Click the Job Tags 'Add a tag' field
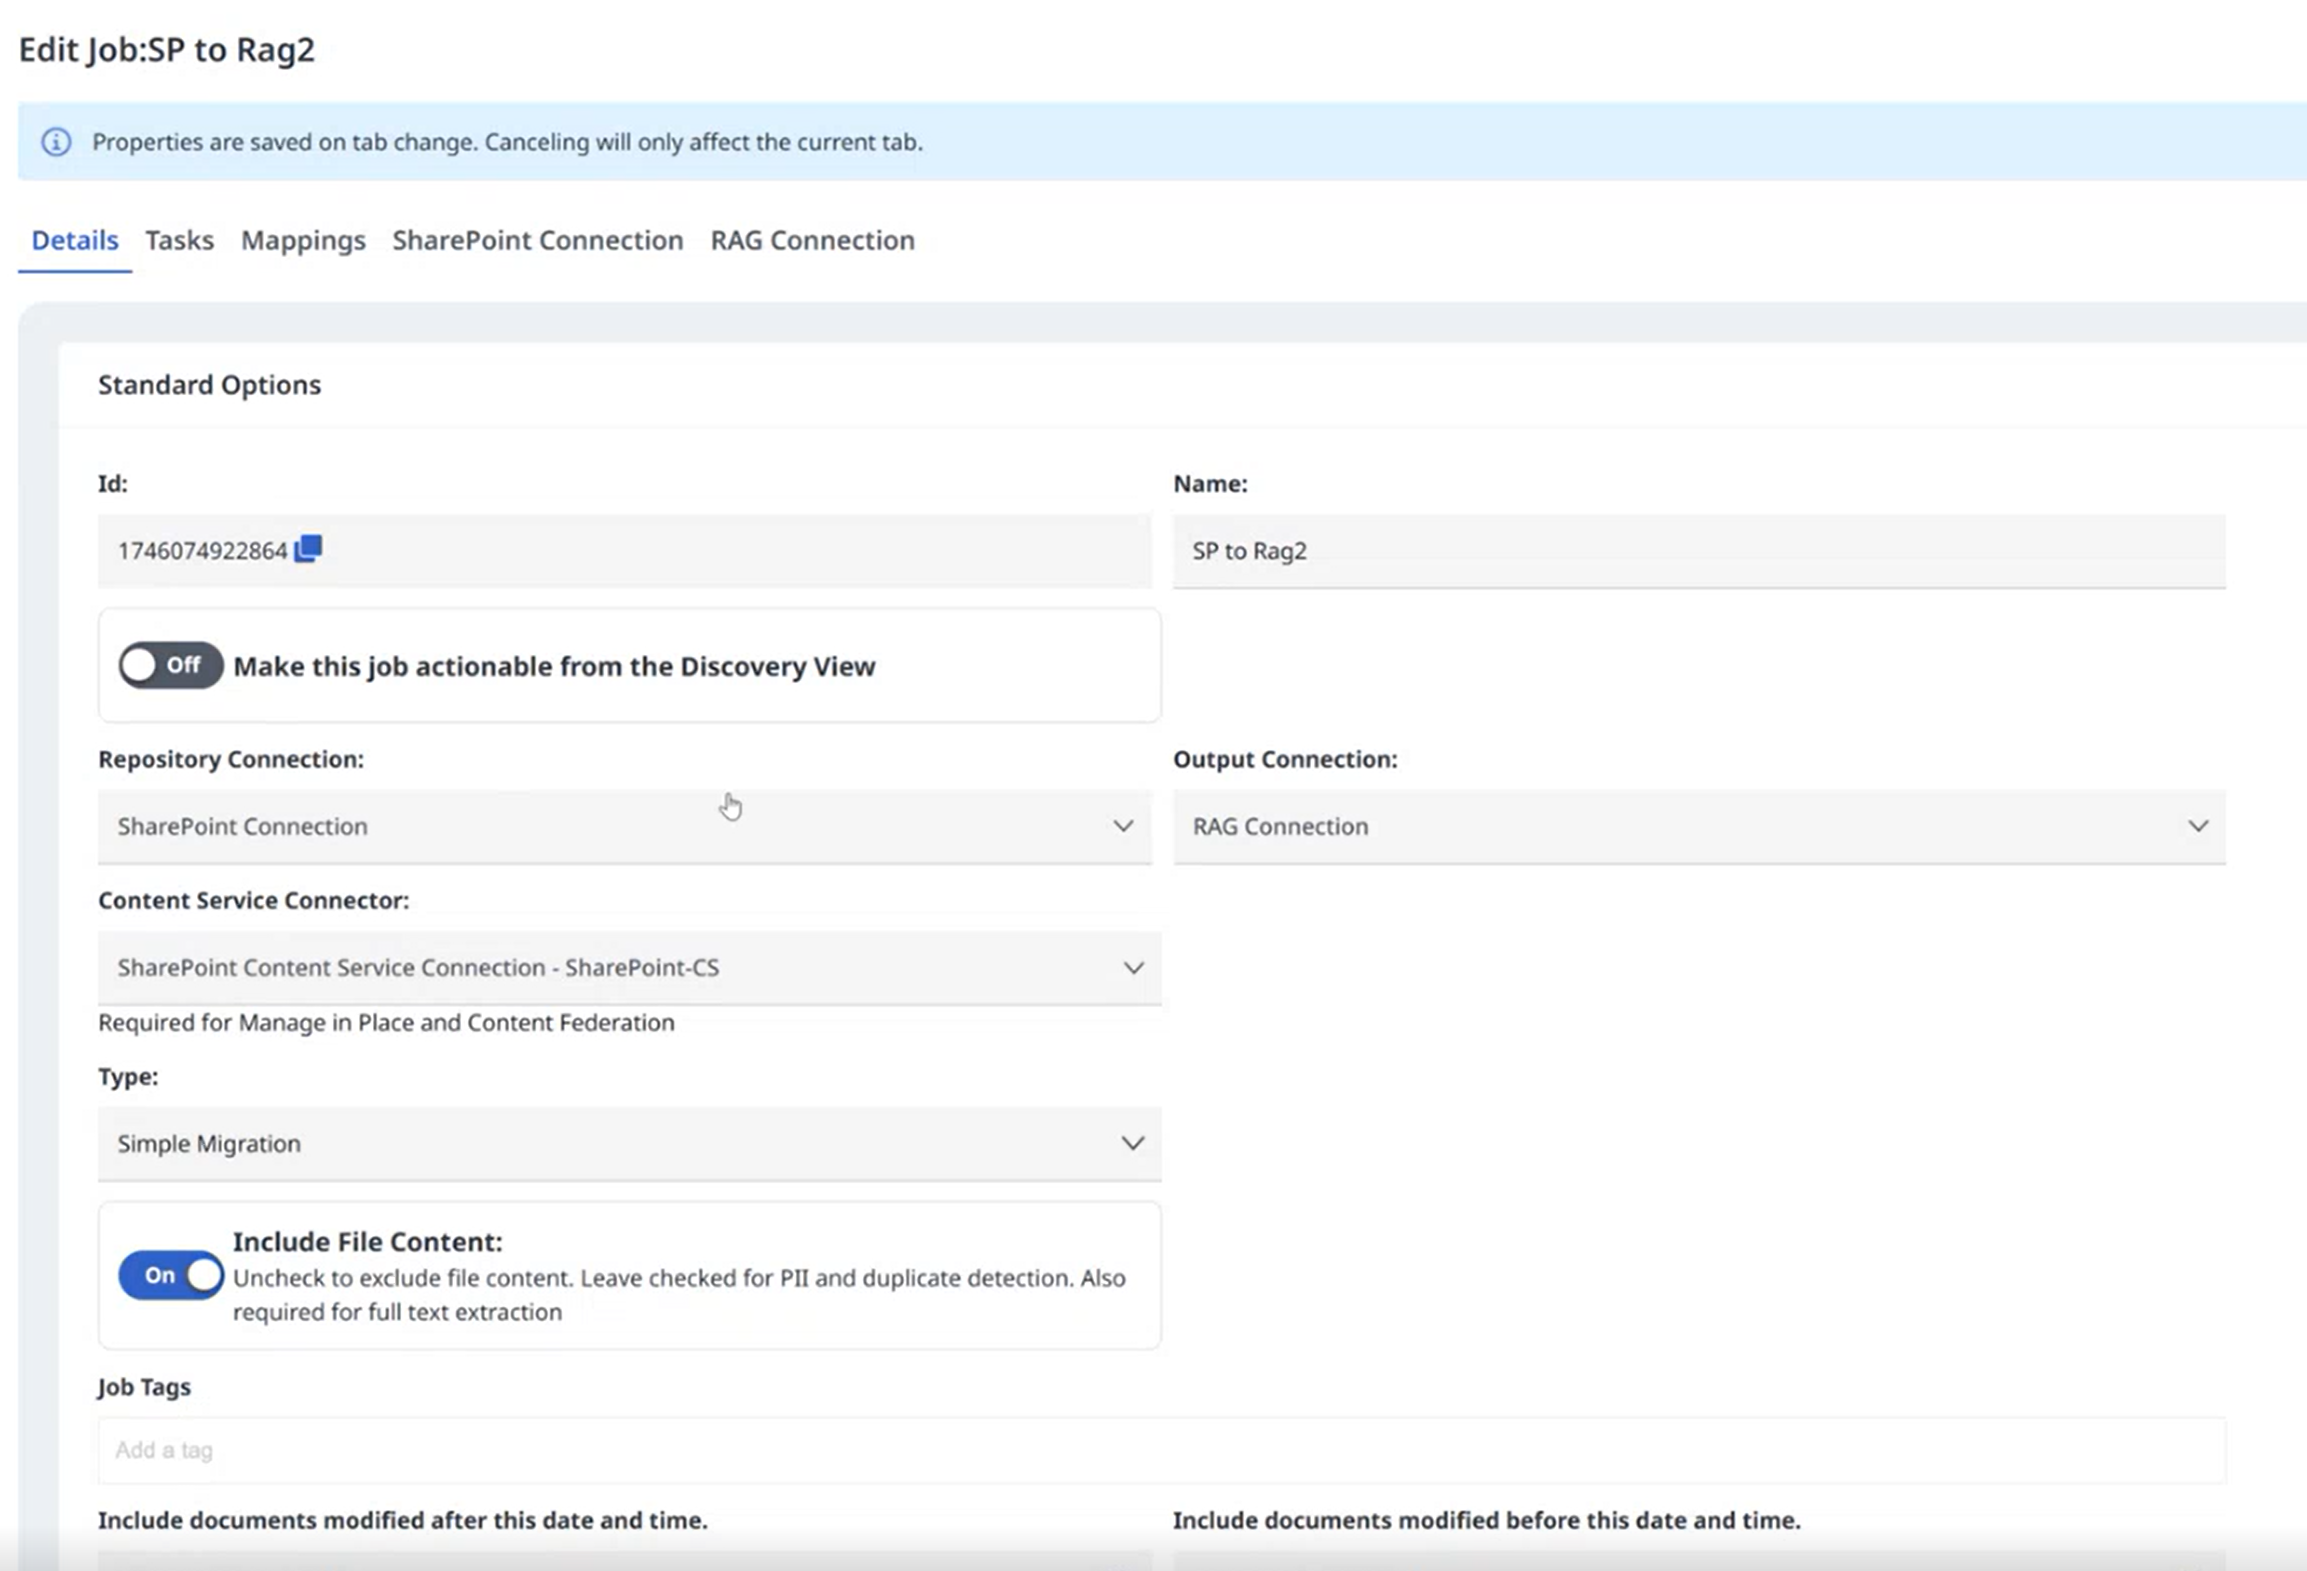Screen dimensions: 2307x1571 tap(1162, 1450)
